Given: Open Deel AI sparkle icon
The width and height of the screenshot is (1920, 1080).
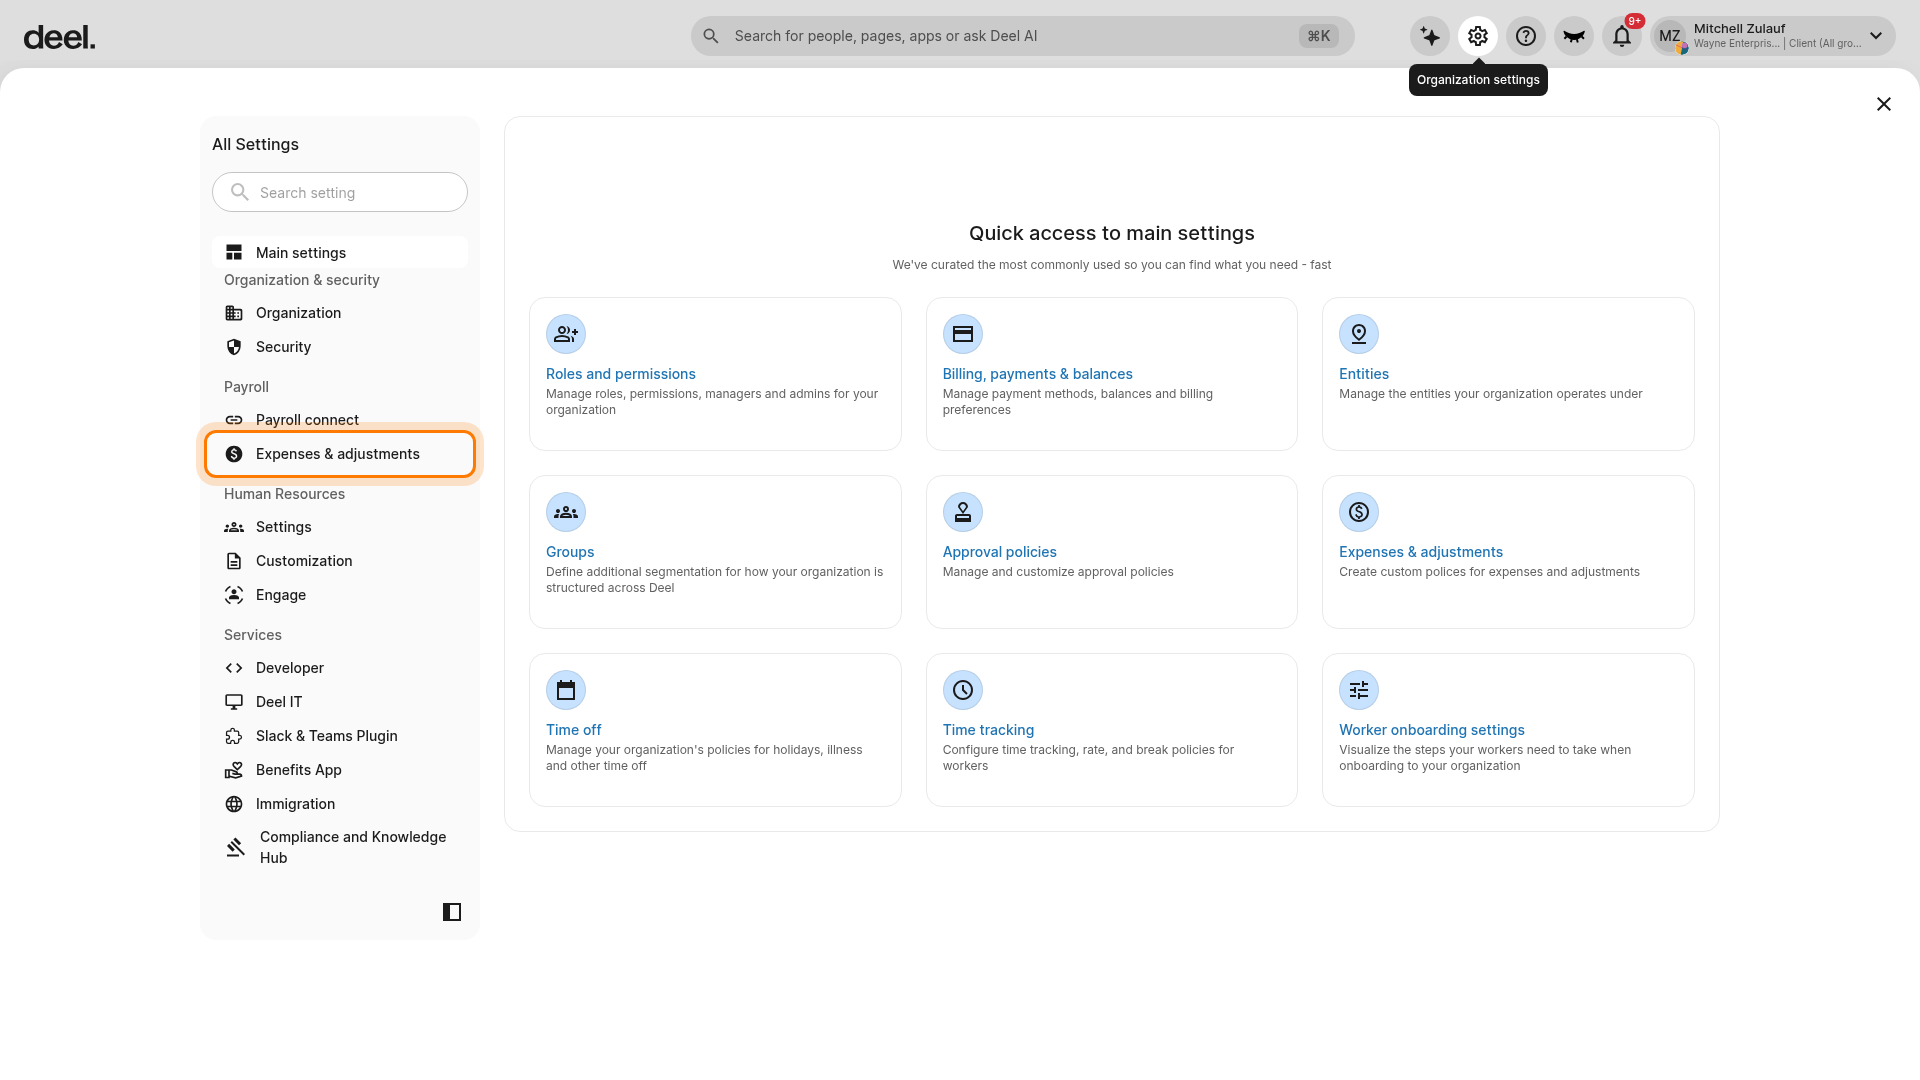Looking at the screenshot, I should 1430,36.
